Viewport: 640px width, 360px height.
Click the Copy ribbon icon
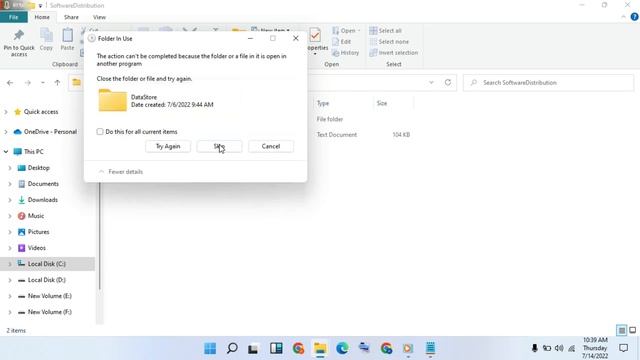[46, 40]
